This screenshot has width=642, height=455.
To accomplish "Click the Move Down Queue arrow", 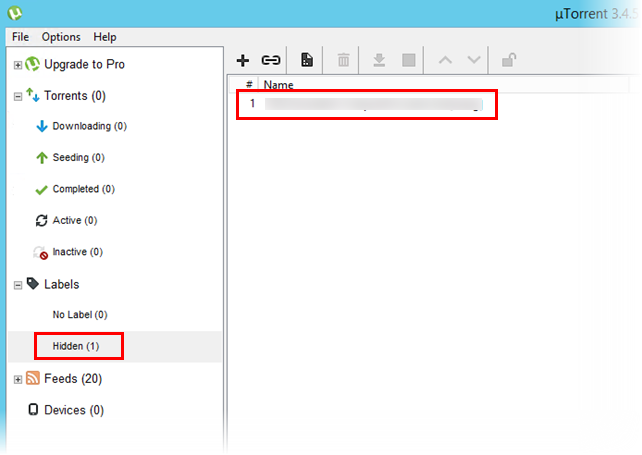I will 474,60.
